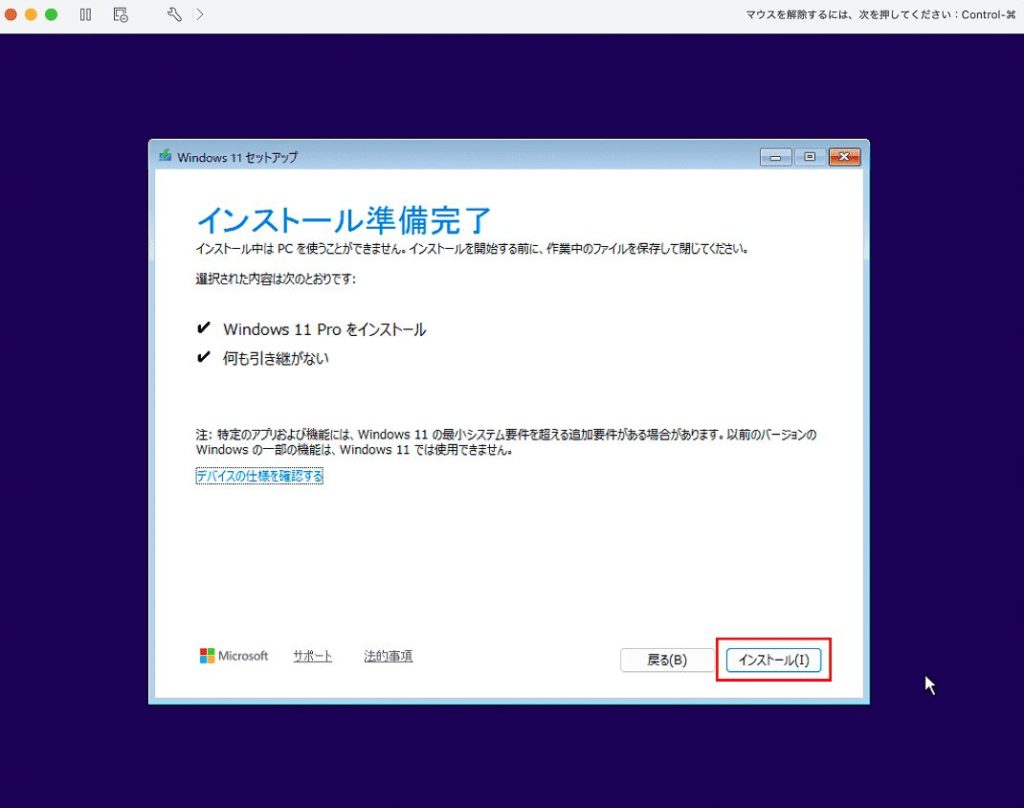Open the VM snapshot toolbar icon
1024x808 pixels.
tap(121, 14)
